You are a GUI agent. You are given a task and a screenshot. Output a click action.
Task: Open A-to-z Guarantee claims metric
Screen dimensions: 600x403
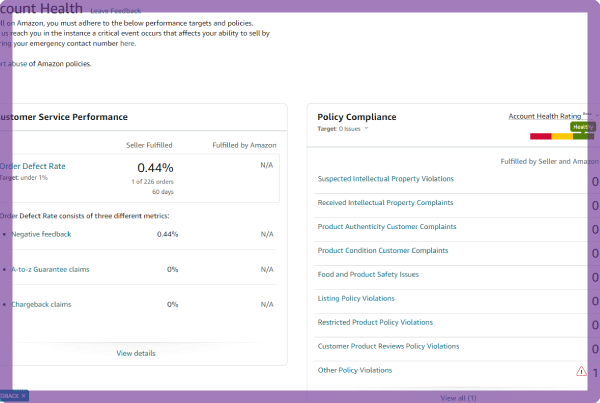[x=48, y=269]
